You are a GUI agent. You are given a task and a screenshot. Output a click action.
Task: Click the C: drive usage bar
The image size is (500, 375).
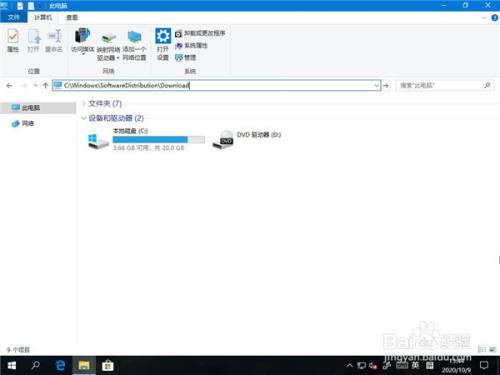159,139
